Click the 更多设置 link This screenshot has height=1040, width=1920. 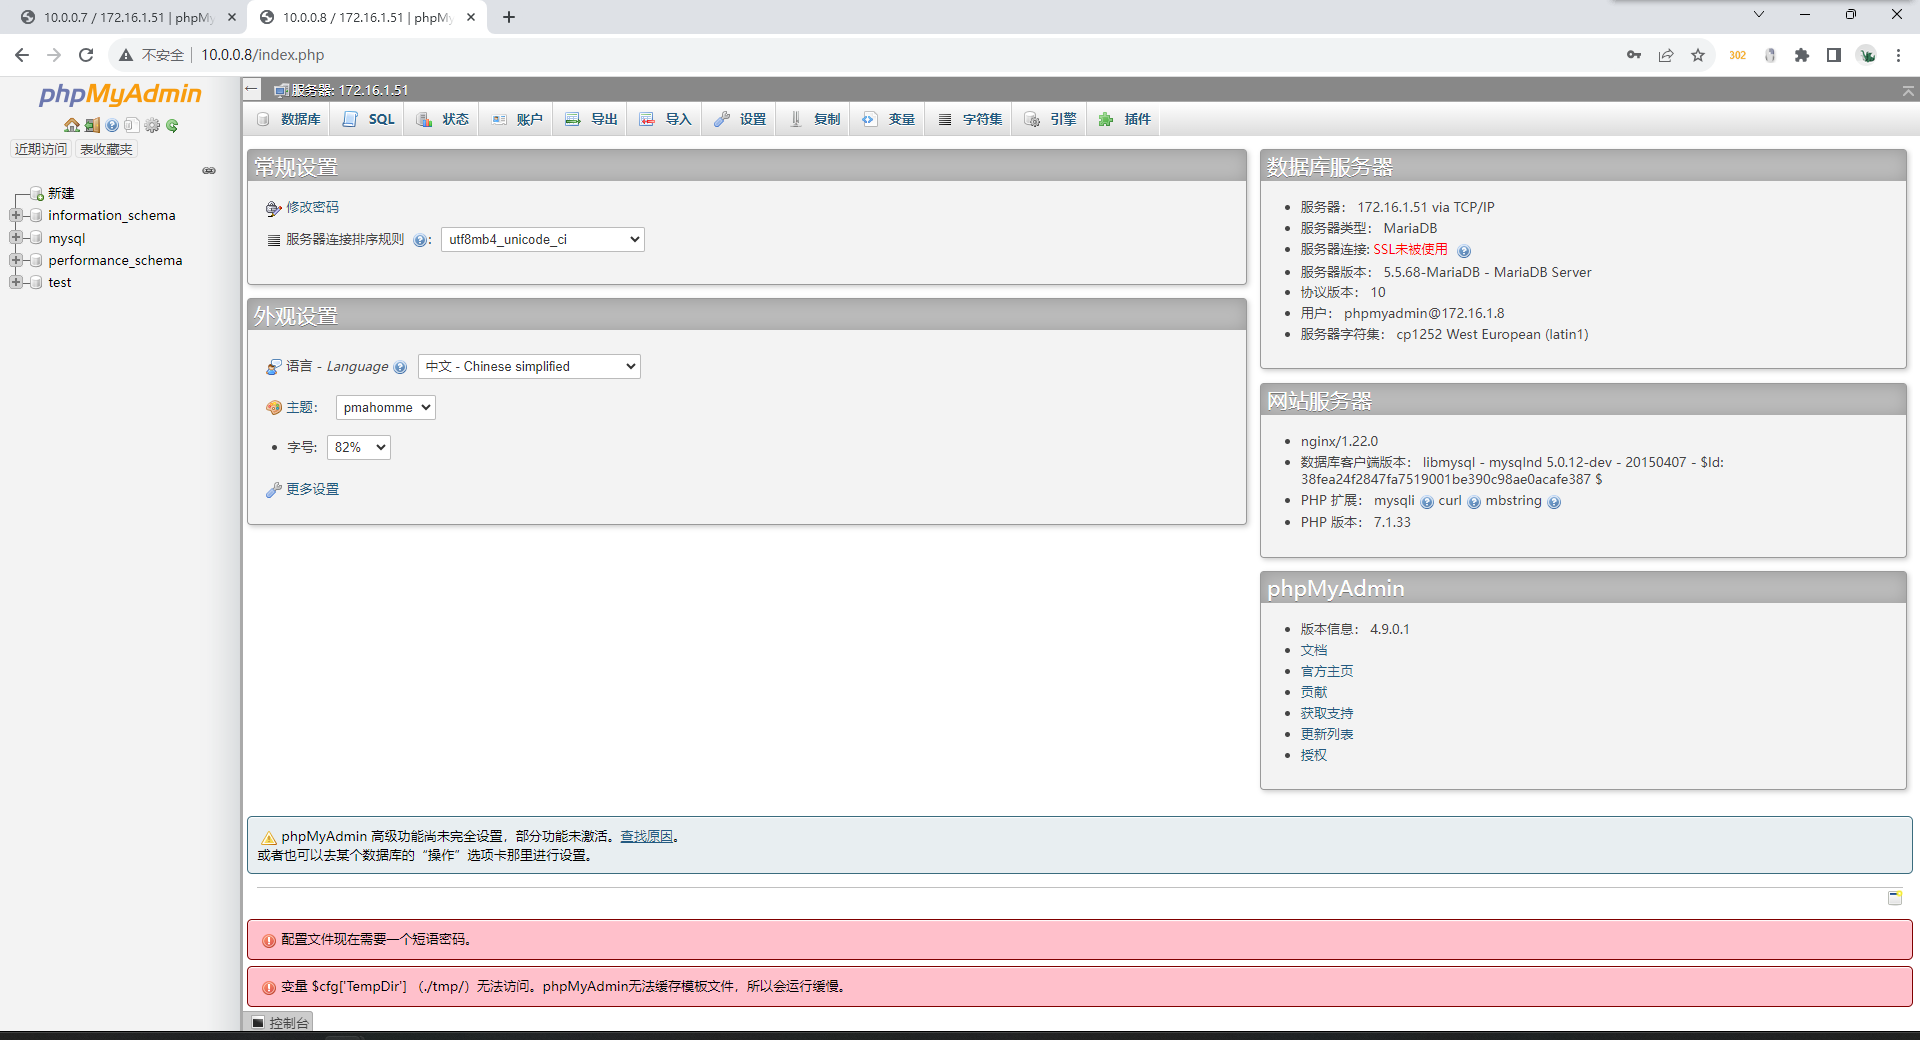pyautogui.click(x=312, y=489)
